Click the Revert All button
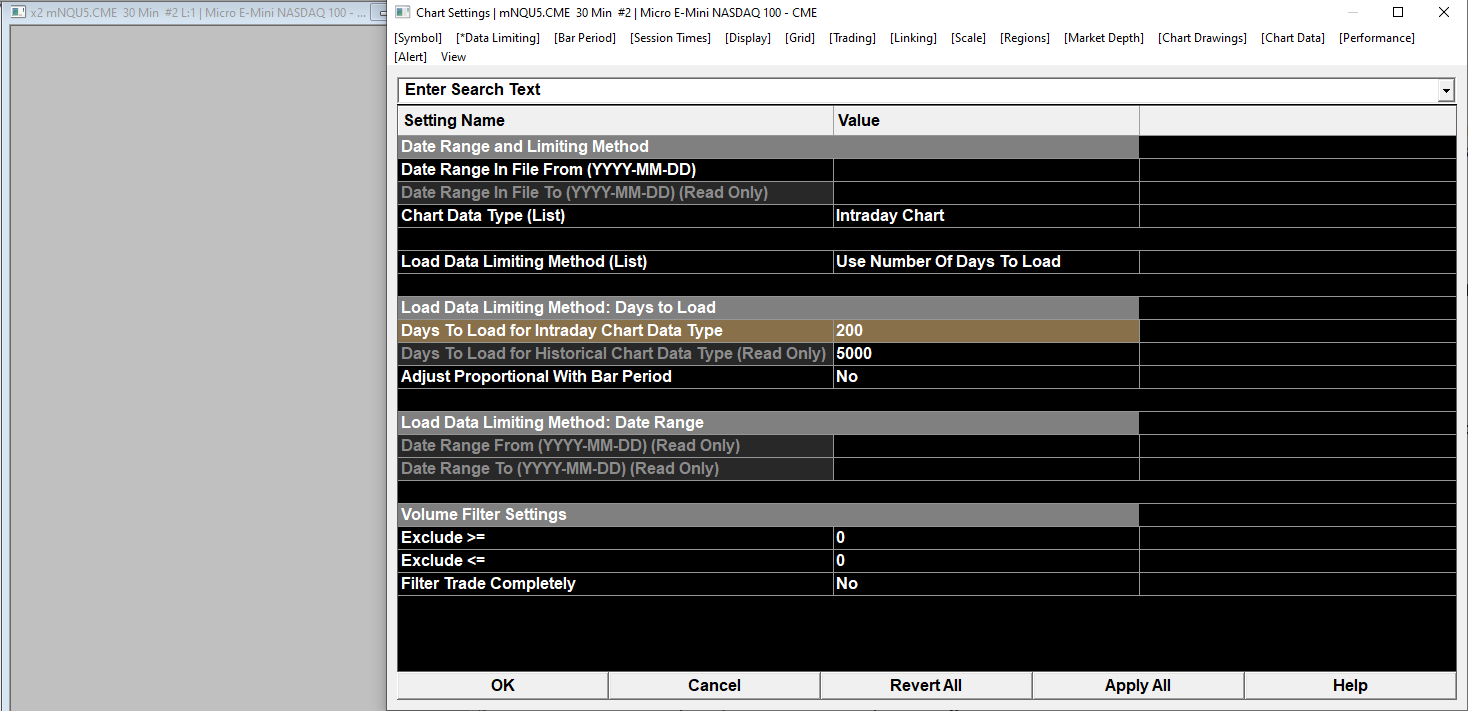This screenshot has height=711, width=1468. click(926, 685)
